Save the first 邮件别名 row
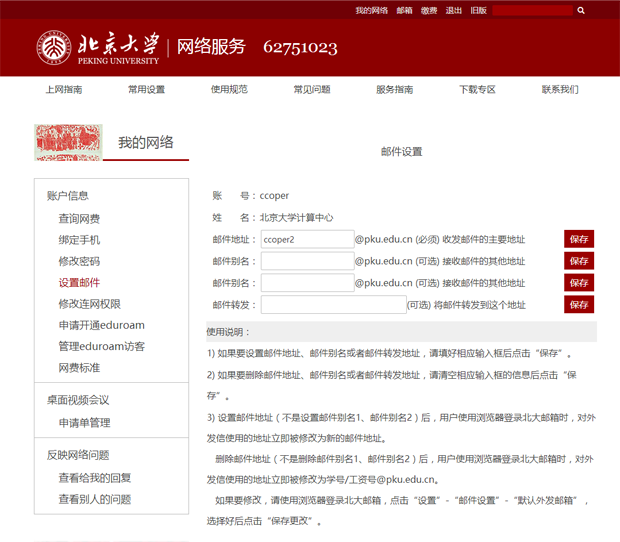 coord(579,261)
